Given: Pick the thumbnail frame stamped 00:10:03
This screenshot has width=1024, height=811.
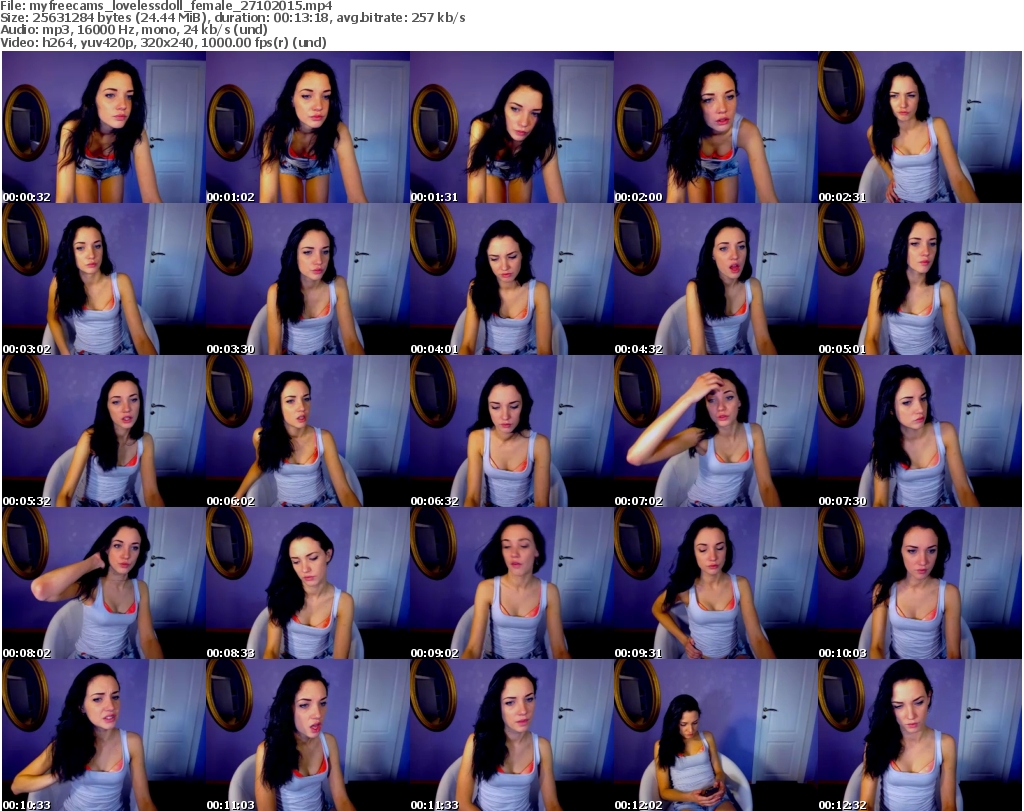Looking at the screenshot, I should [x=920, y=583].
